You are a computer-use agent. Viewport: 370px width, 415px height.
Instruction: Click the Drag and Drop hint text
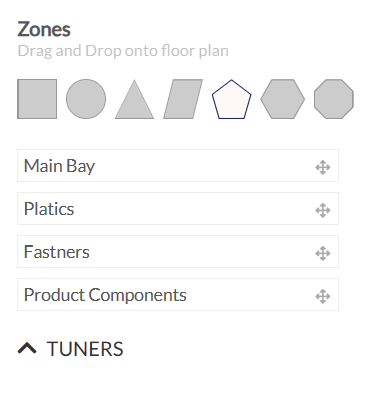click(x=123, y=51)
